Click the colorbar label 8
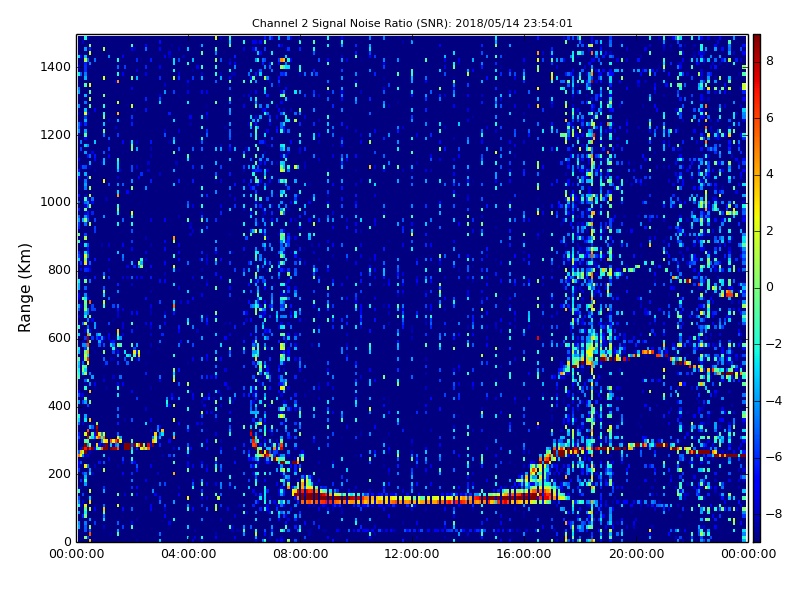The height and width of the screenshot is (600, 800). [x=770, y=61]
